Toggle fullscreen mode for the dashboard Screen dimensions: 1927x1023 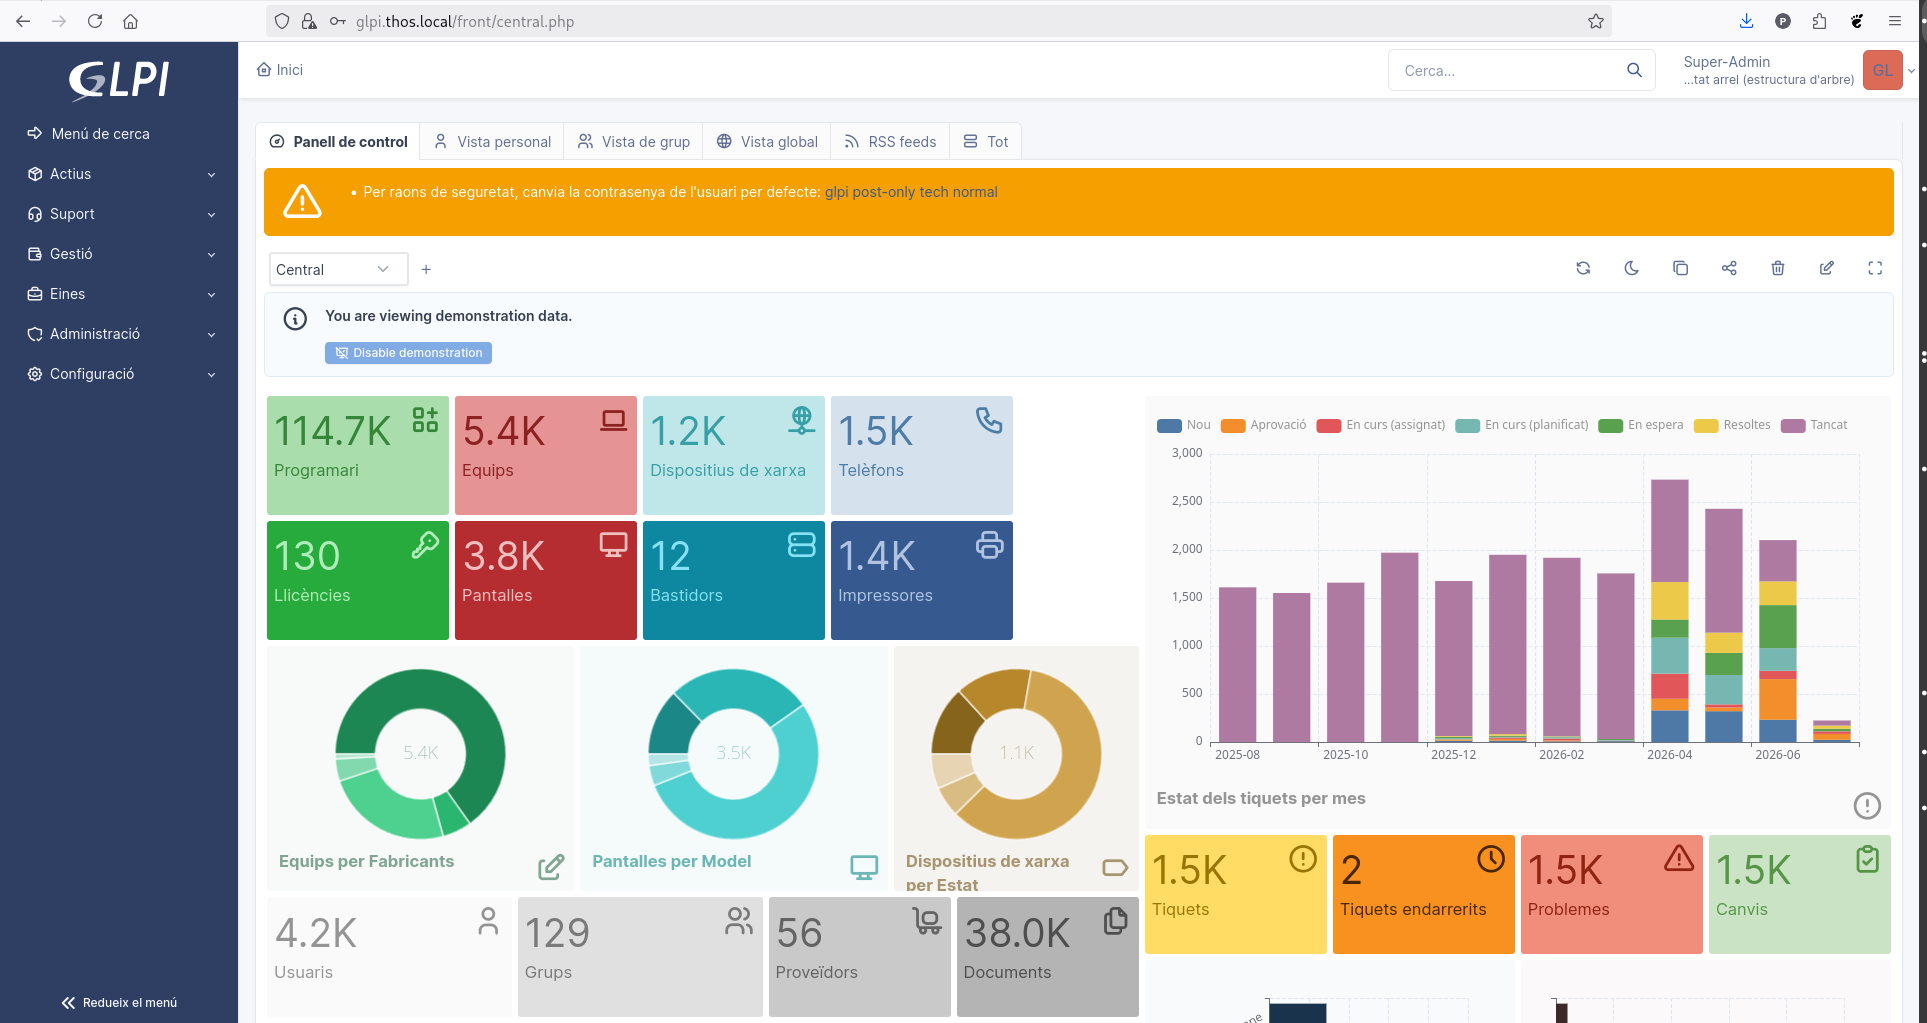pos(1875,268)
